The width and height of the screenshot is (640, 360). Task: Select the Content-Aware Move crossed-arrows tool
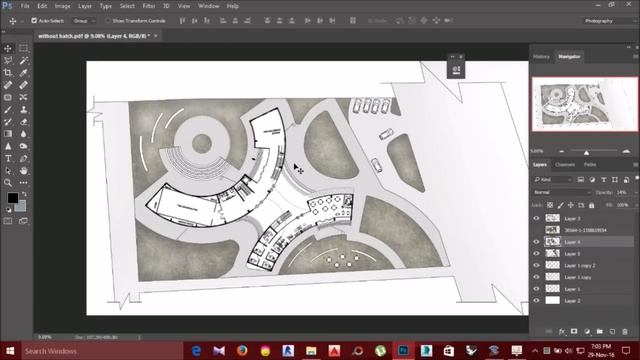click(23, 98)
